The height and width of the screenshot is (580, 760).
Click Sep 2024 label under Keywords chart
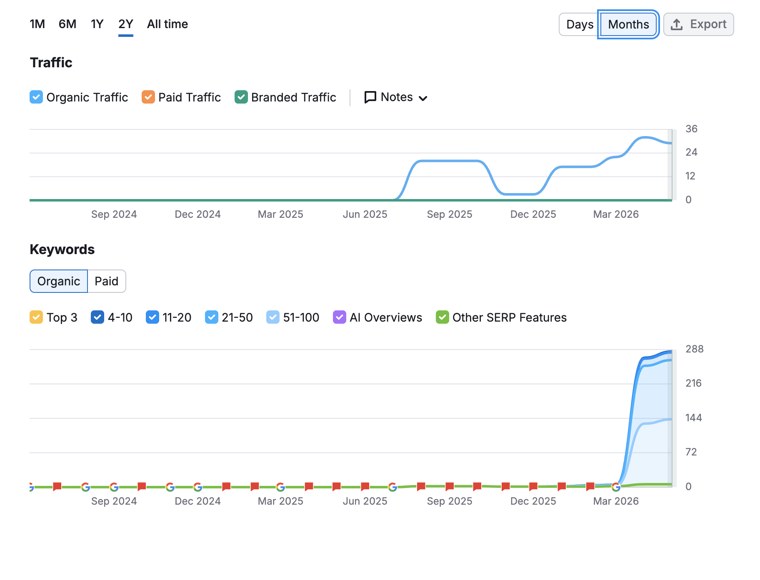click(x=114, y=501)
